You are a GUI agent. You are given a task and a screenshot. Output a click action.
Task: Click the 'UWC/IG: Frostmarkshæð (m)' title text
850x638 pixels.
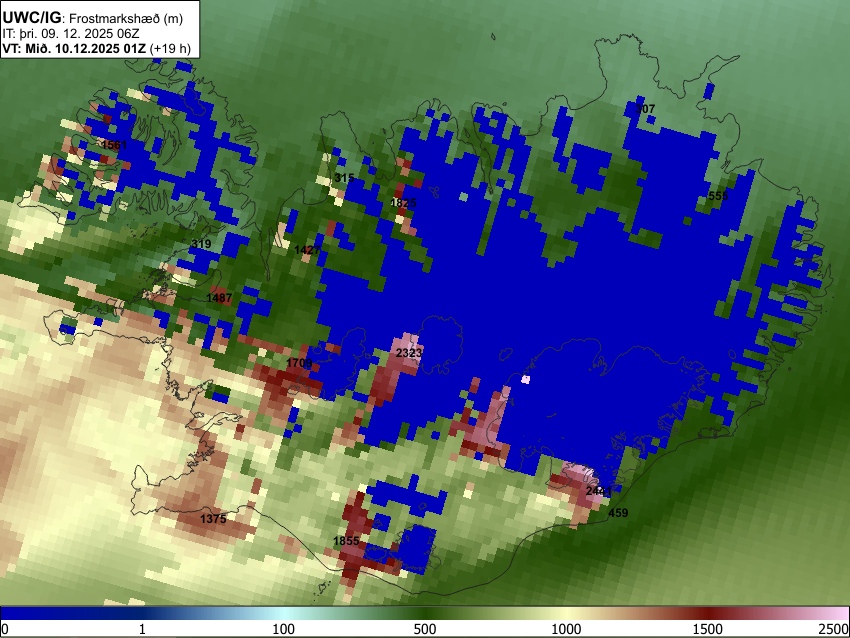pyautogui.click(x=92, y=18)
